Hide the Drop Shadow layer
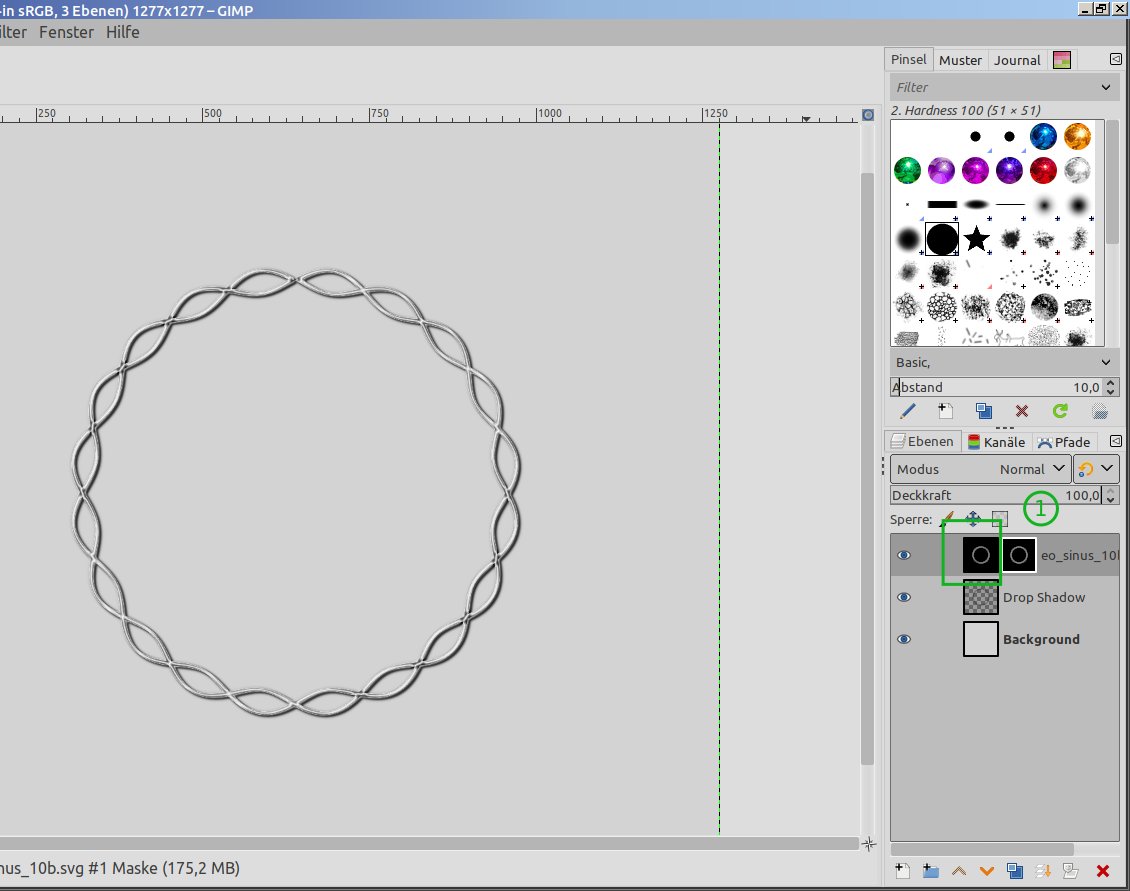Image resolution: width=1130 pixels, height=891 pixels. point(904,597)
